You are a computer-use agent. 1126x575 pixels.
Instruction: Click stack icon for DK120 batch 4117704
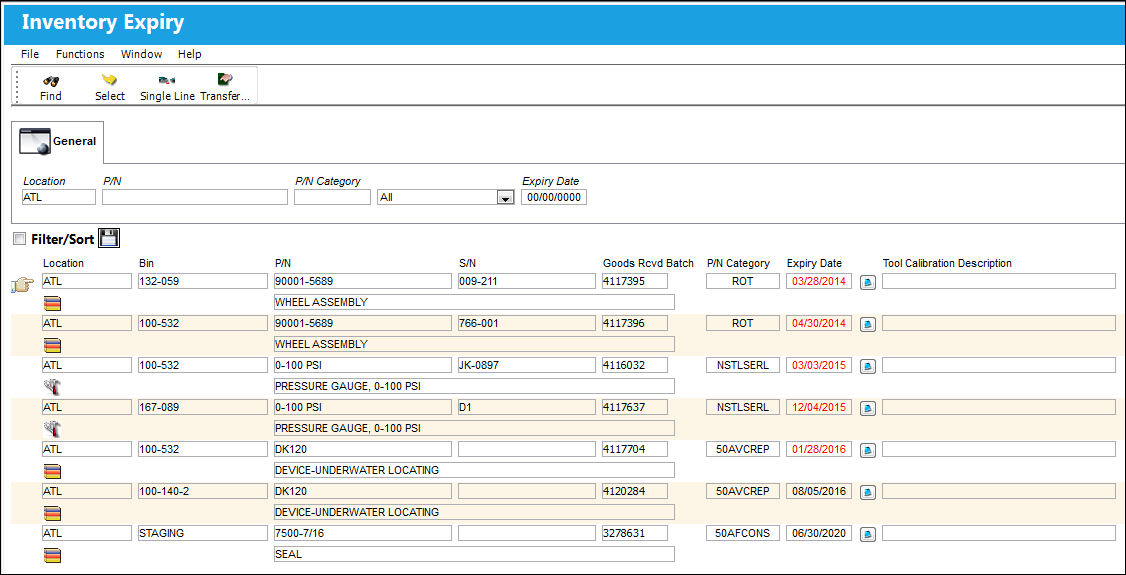point(52,471)
